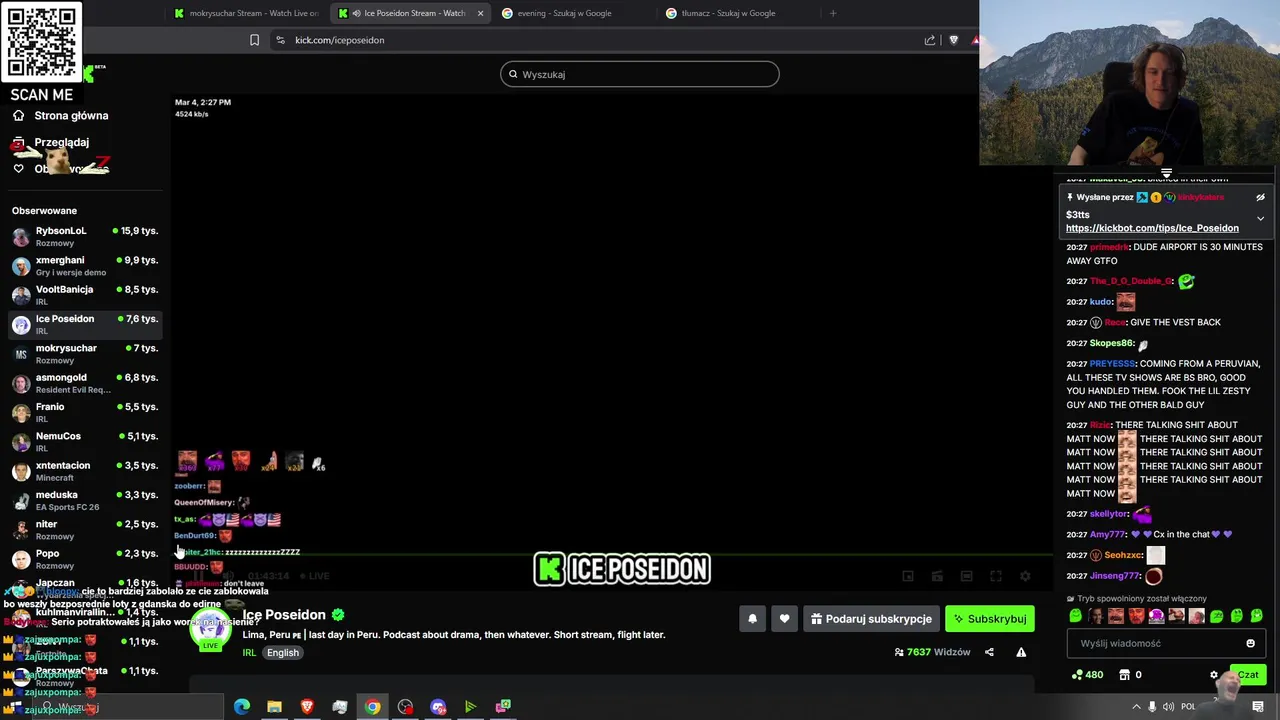
Task: Click the POL keyboard language indicator
Action: pyautogui.click(x=1188, y=707)
